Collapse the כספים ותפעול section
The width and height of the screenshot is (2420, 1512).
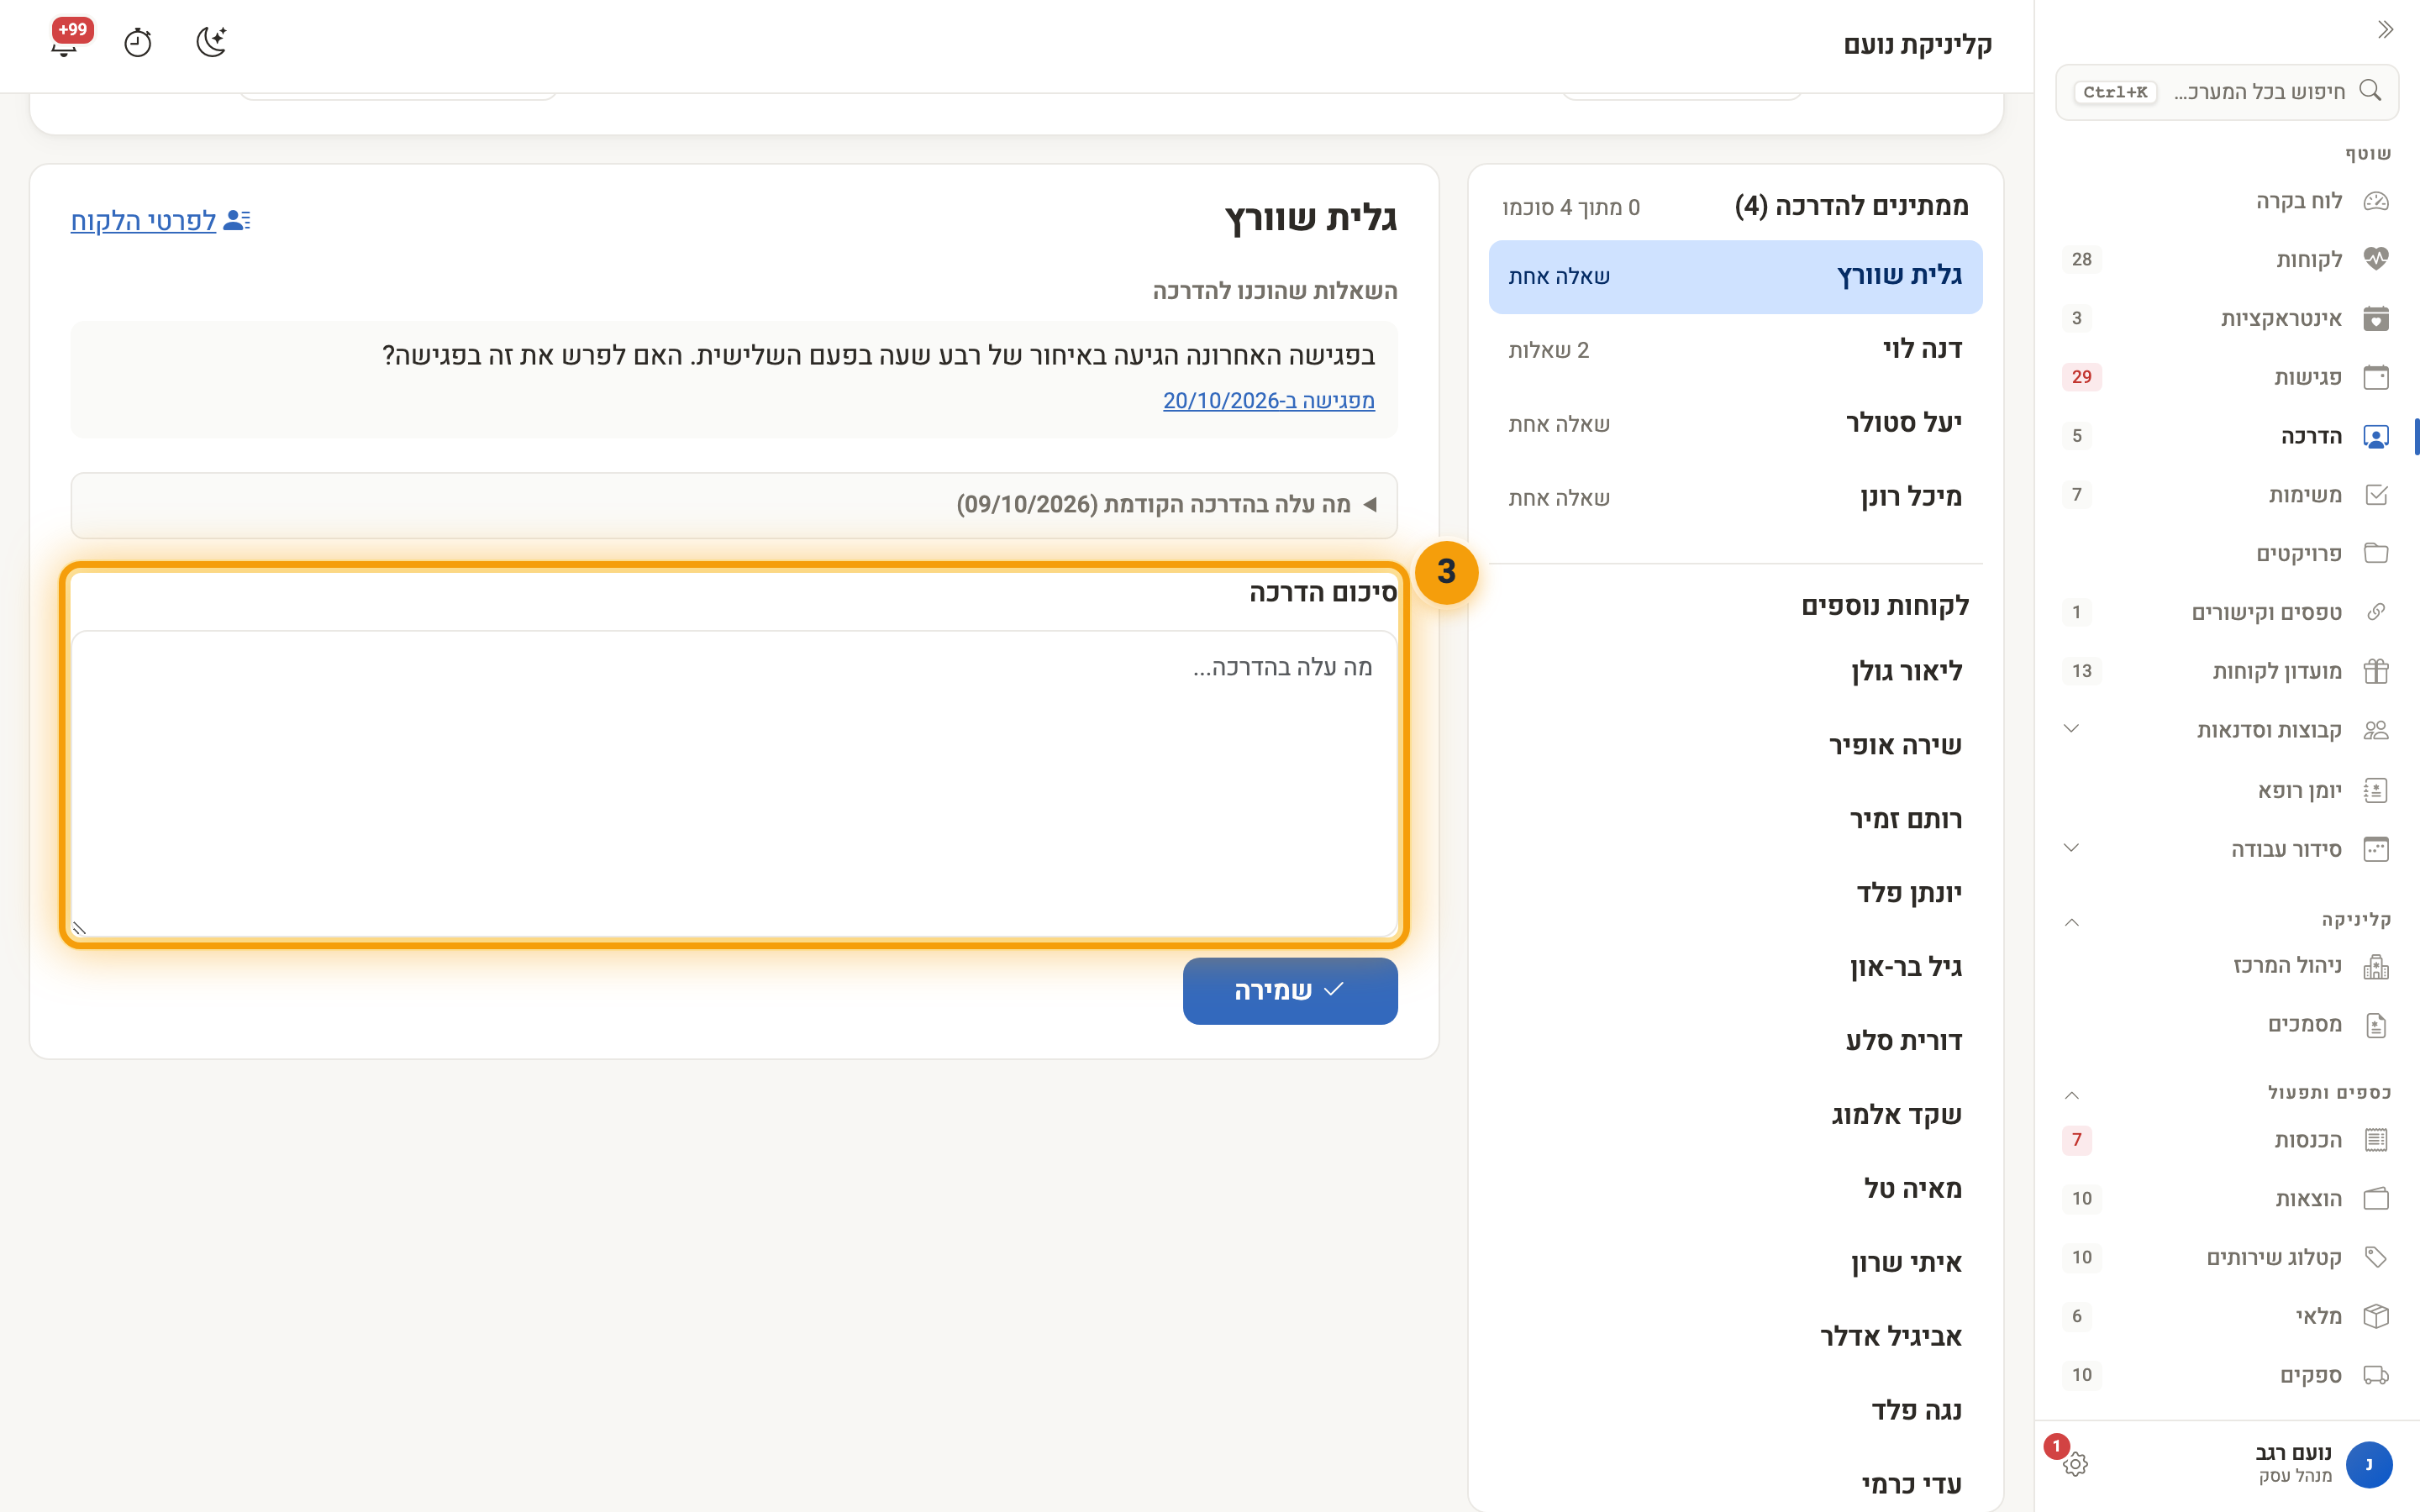click(2071, 1094)
